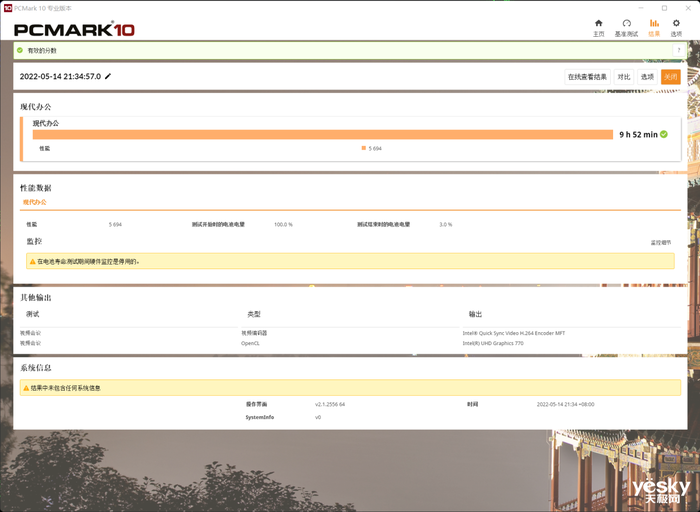Click the 类型 column header

254,314
